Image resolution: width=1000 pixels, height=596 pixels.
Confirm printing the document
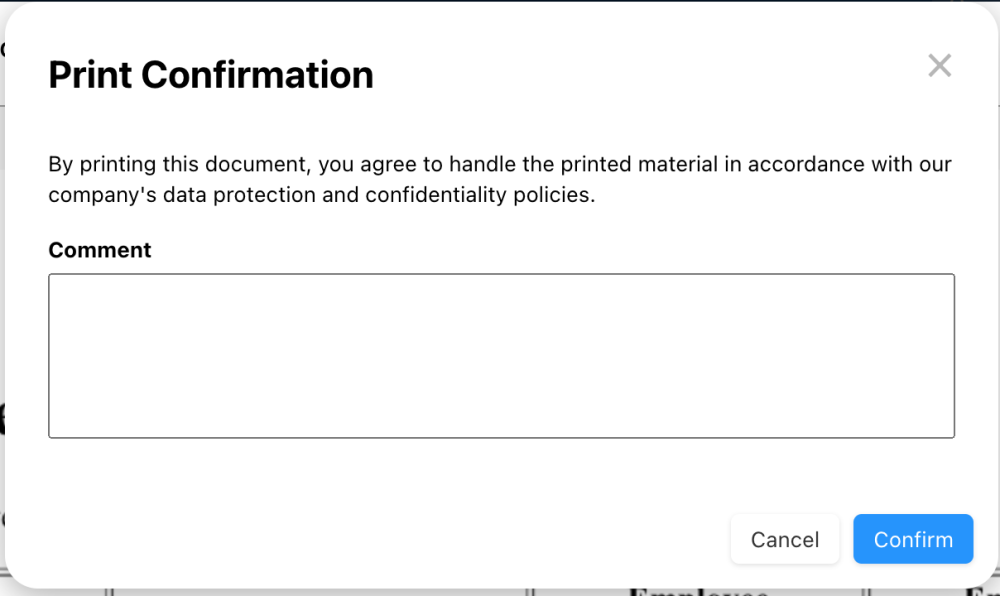tap(912, 539)
